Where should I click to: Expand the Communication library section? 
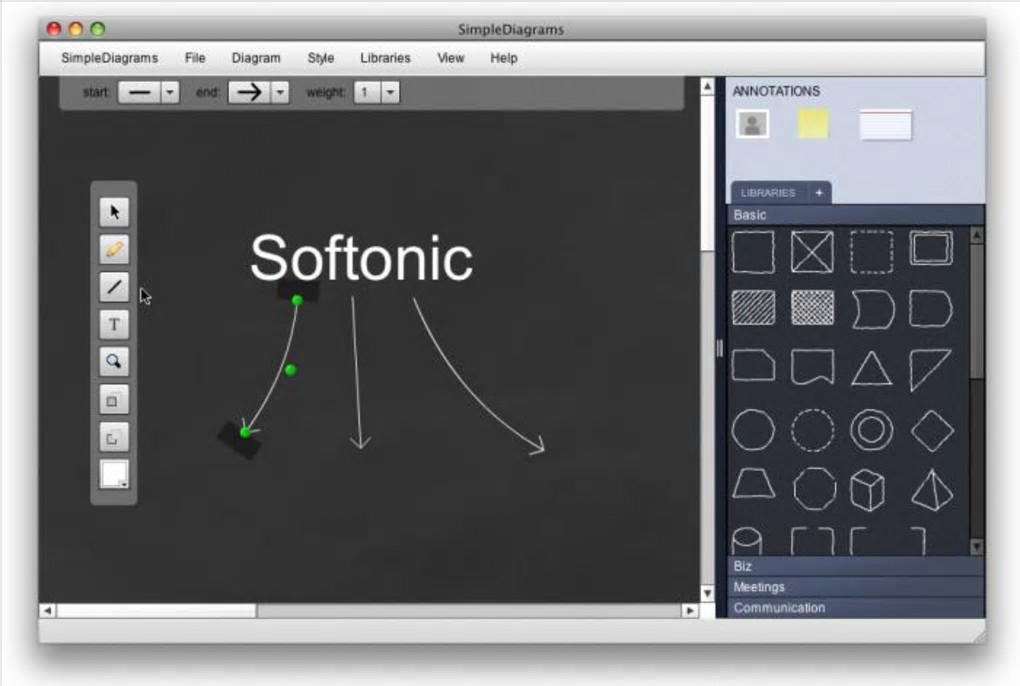pos(855,607)
